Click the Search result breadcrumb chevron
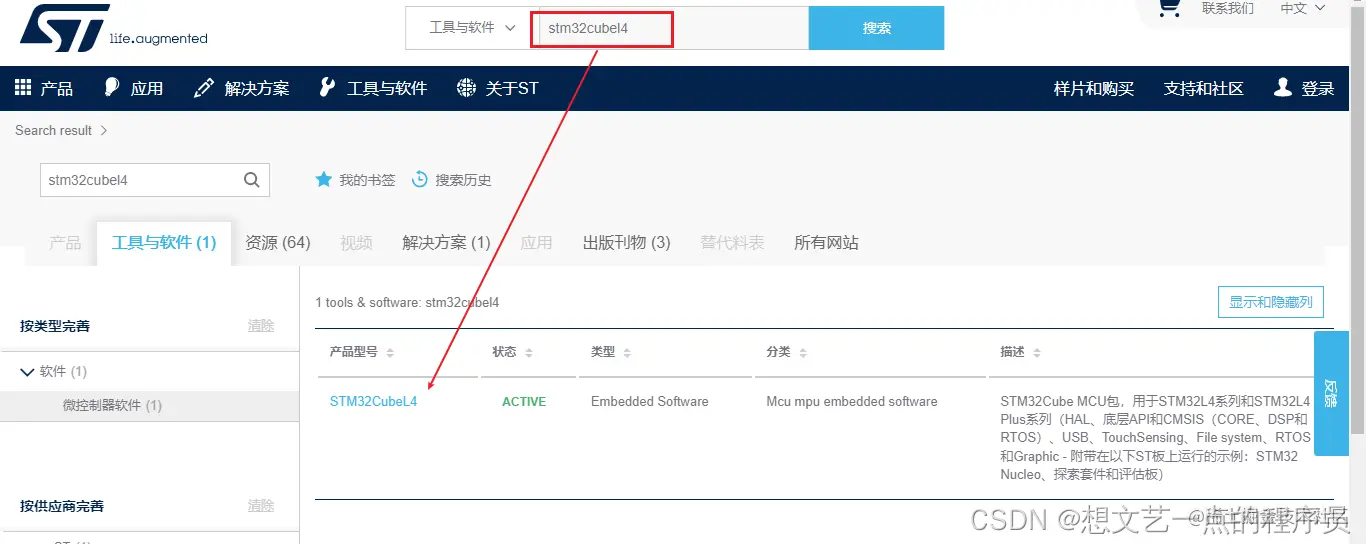This screenshot has width=1366, height=544. (x=104, y=131)
